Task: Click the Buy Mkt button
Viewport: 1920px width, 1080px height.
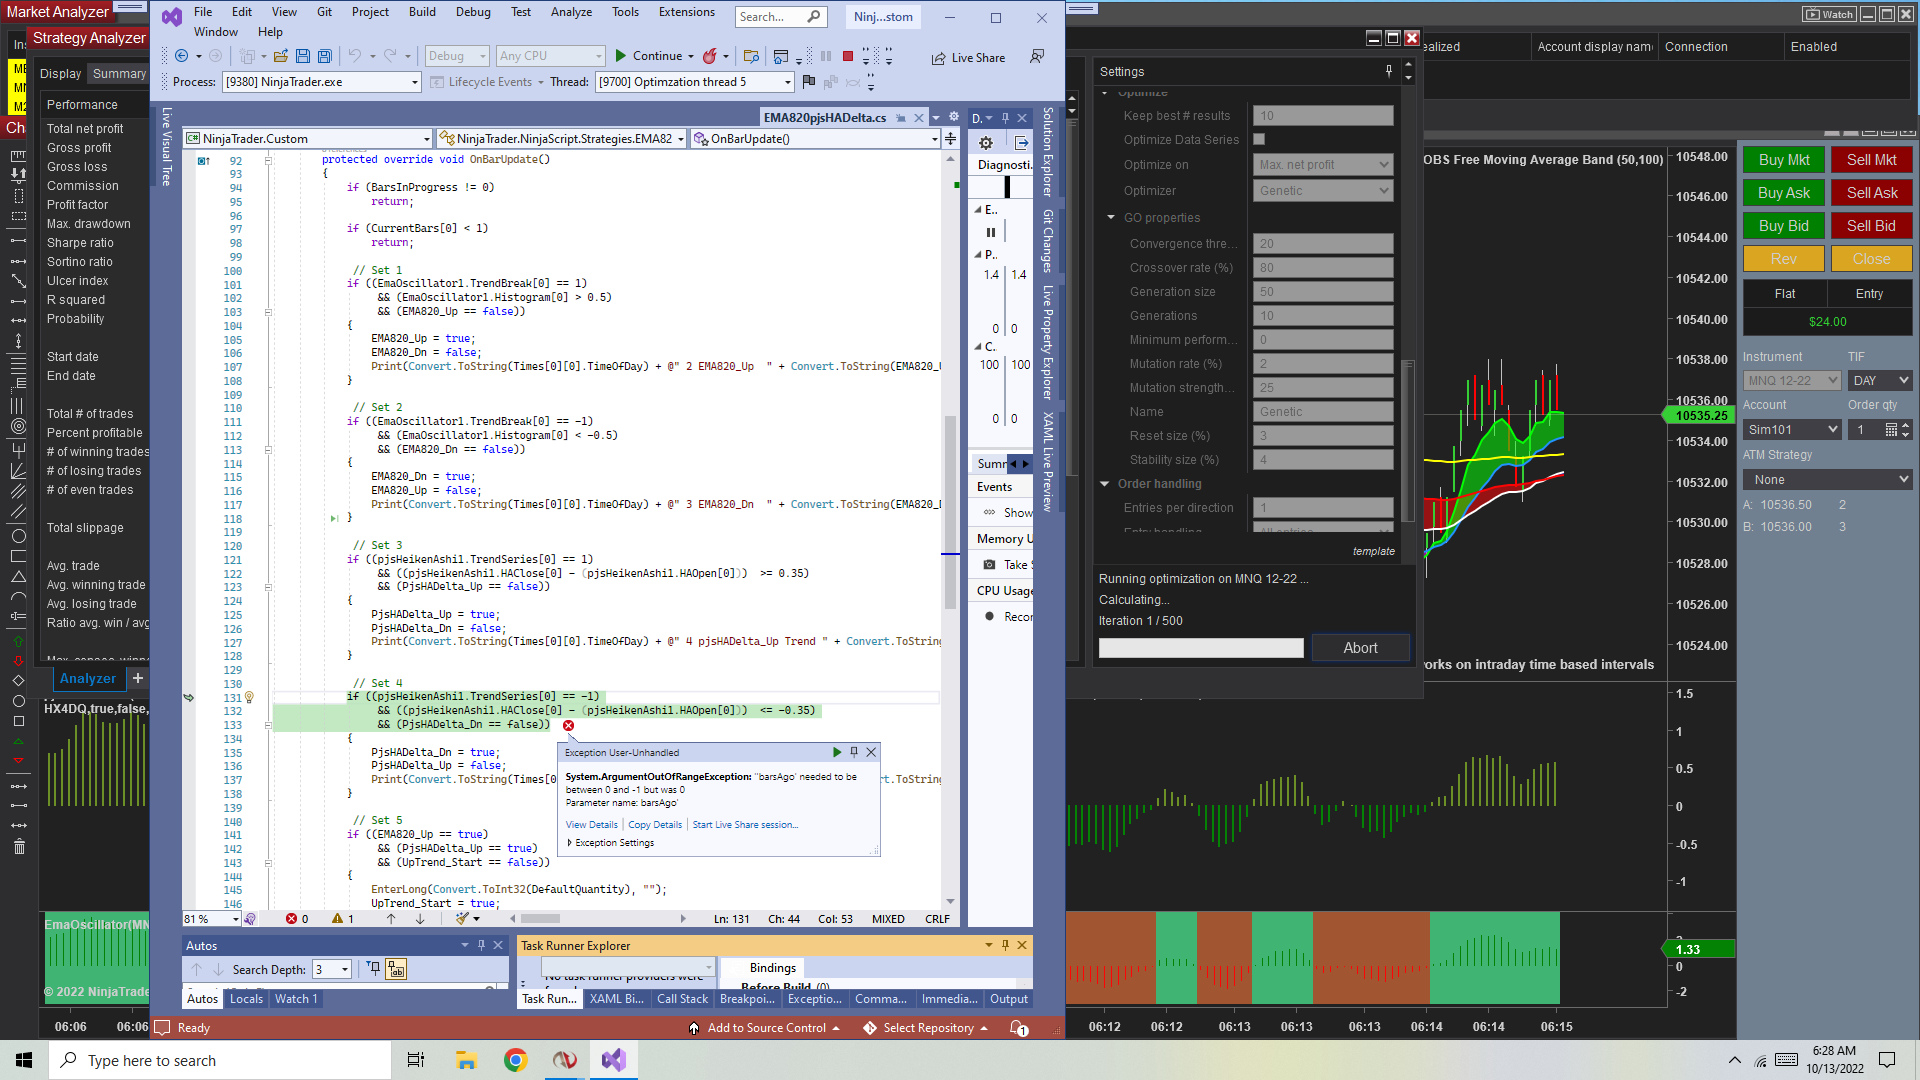Action: (x=1784, y=160)
